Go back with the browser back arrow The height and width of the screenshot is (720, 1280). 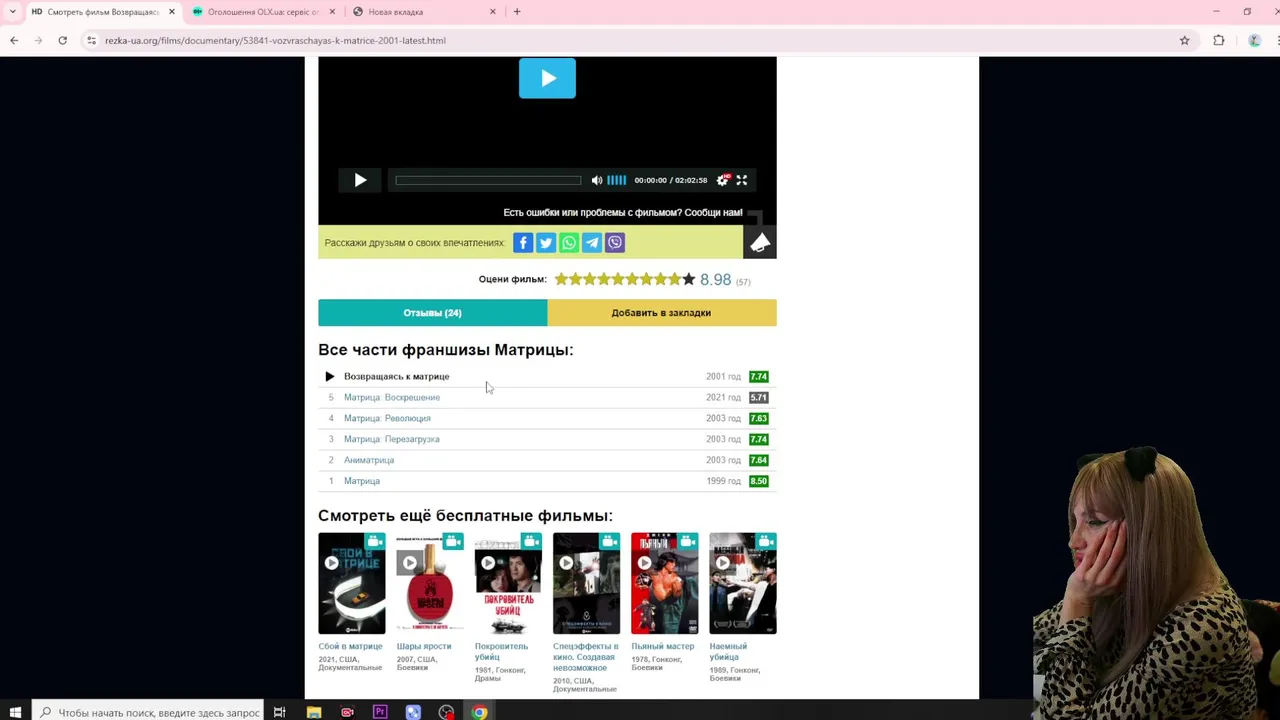pos(14,41)
